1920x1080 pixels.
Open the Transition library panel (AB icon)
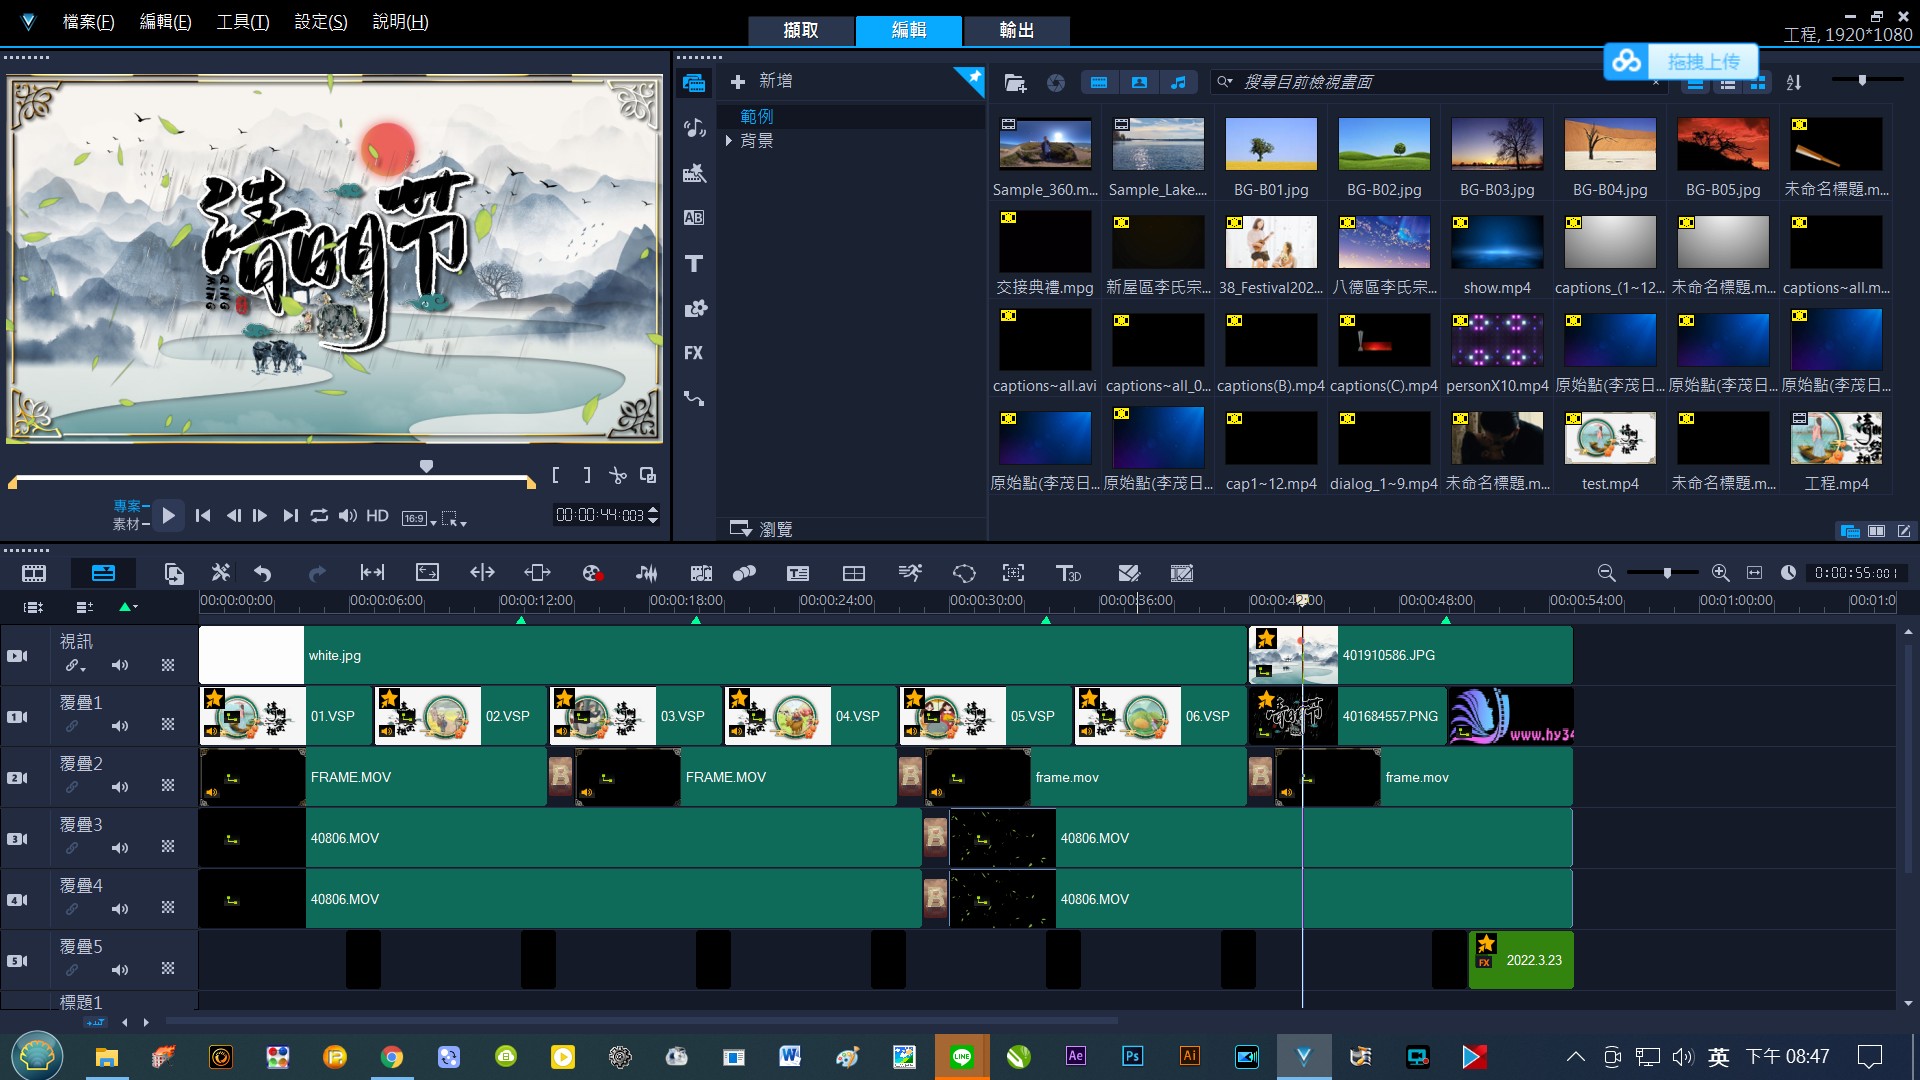[x=694, y=217]
